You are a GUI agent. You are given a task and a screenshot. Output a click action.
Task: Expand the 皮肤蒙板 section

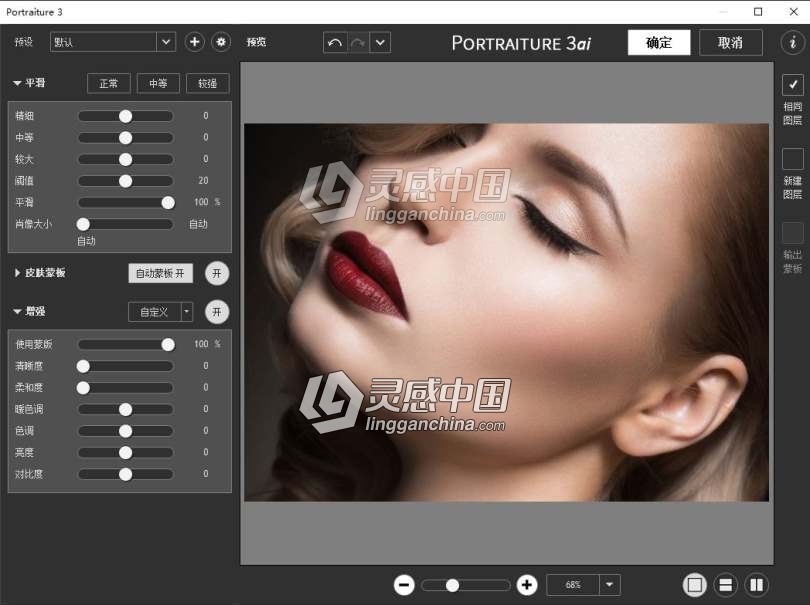point(17,273)
